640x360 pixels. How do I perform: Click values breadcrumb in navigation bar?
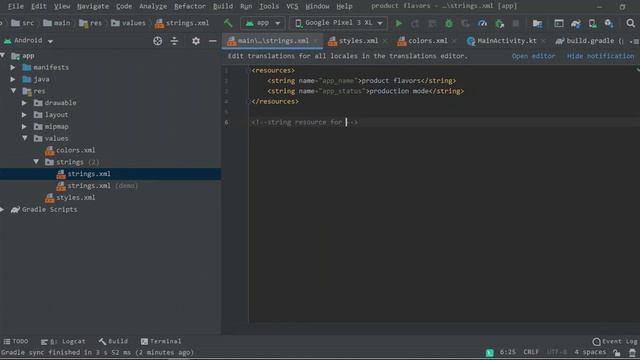(x=128, y=23)
